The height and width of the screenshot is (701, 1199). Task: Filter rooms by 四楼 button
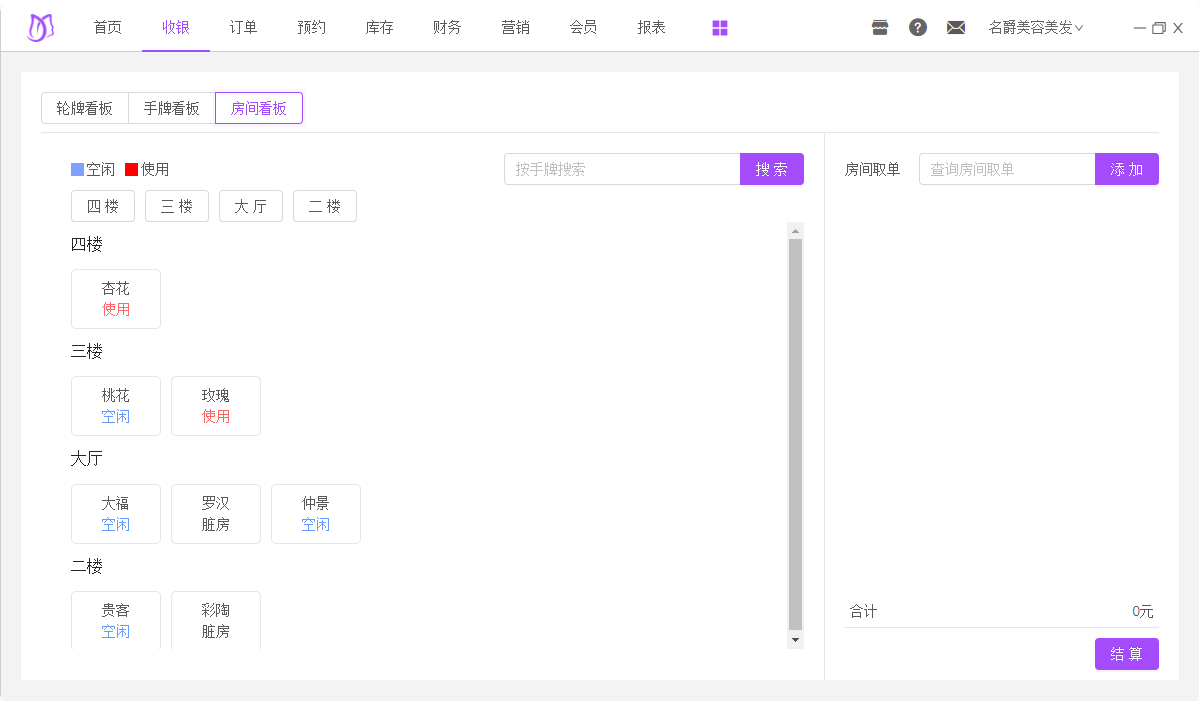(x=103, y=206)
